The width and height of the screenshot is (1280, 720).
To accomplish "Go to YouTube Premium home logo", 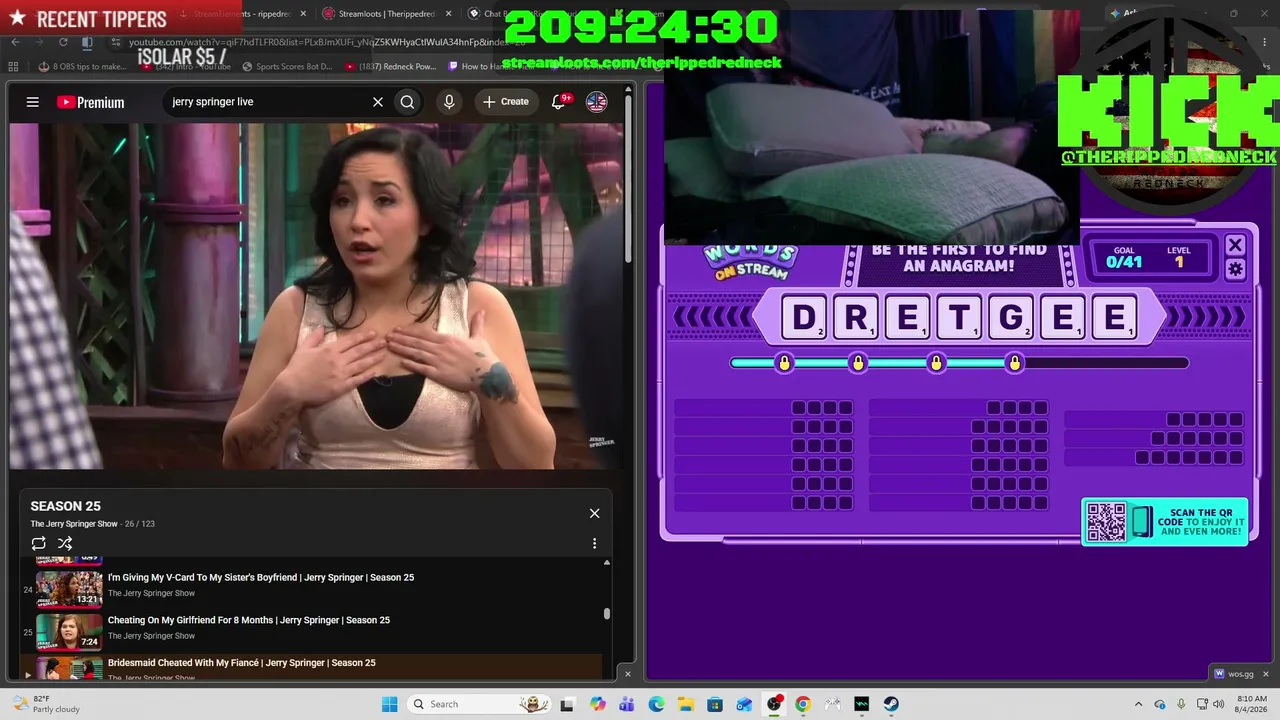I will pos(90,102).
